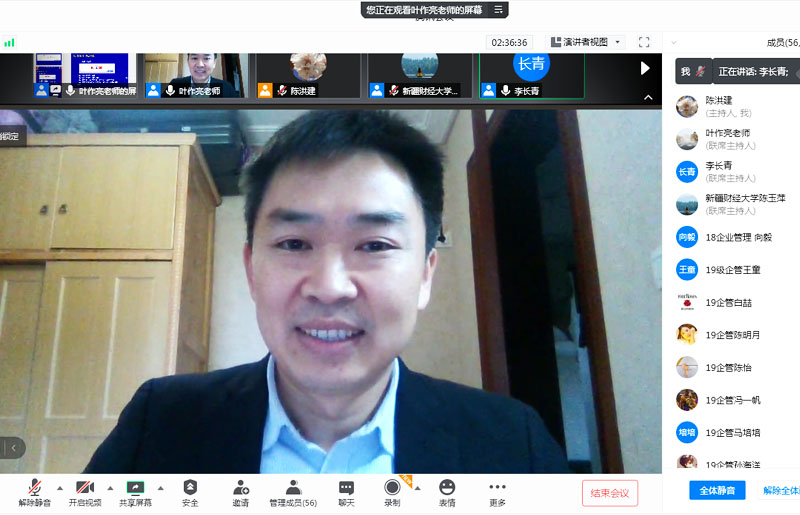Click the Share Screen icon
The image size is (800, 515).
click(x=136, y=490)
